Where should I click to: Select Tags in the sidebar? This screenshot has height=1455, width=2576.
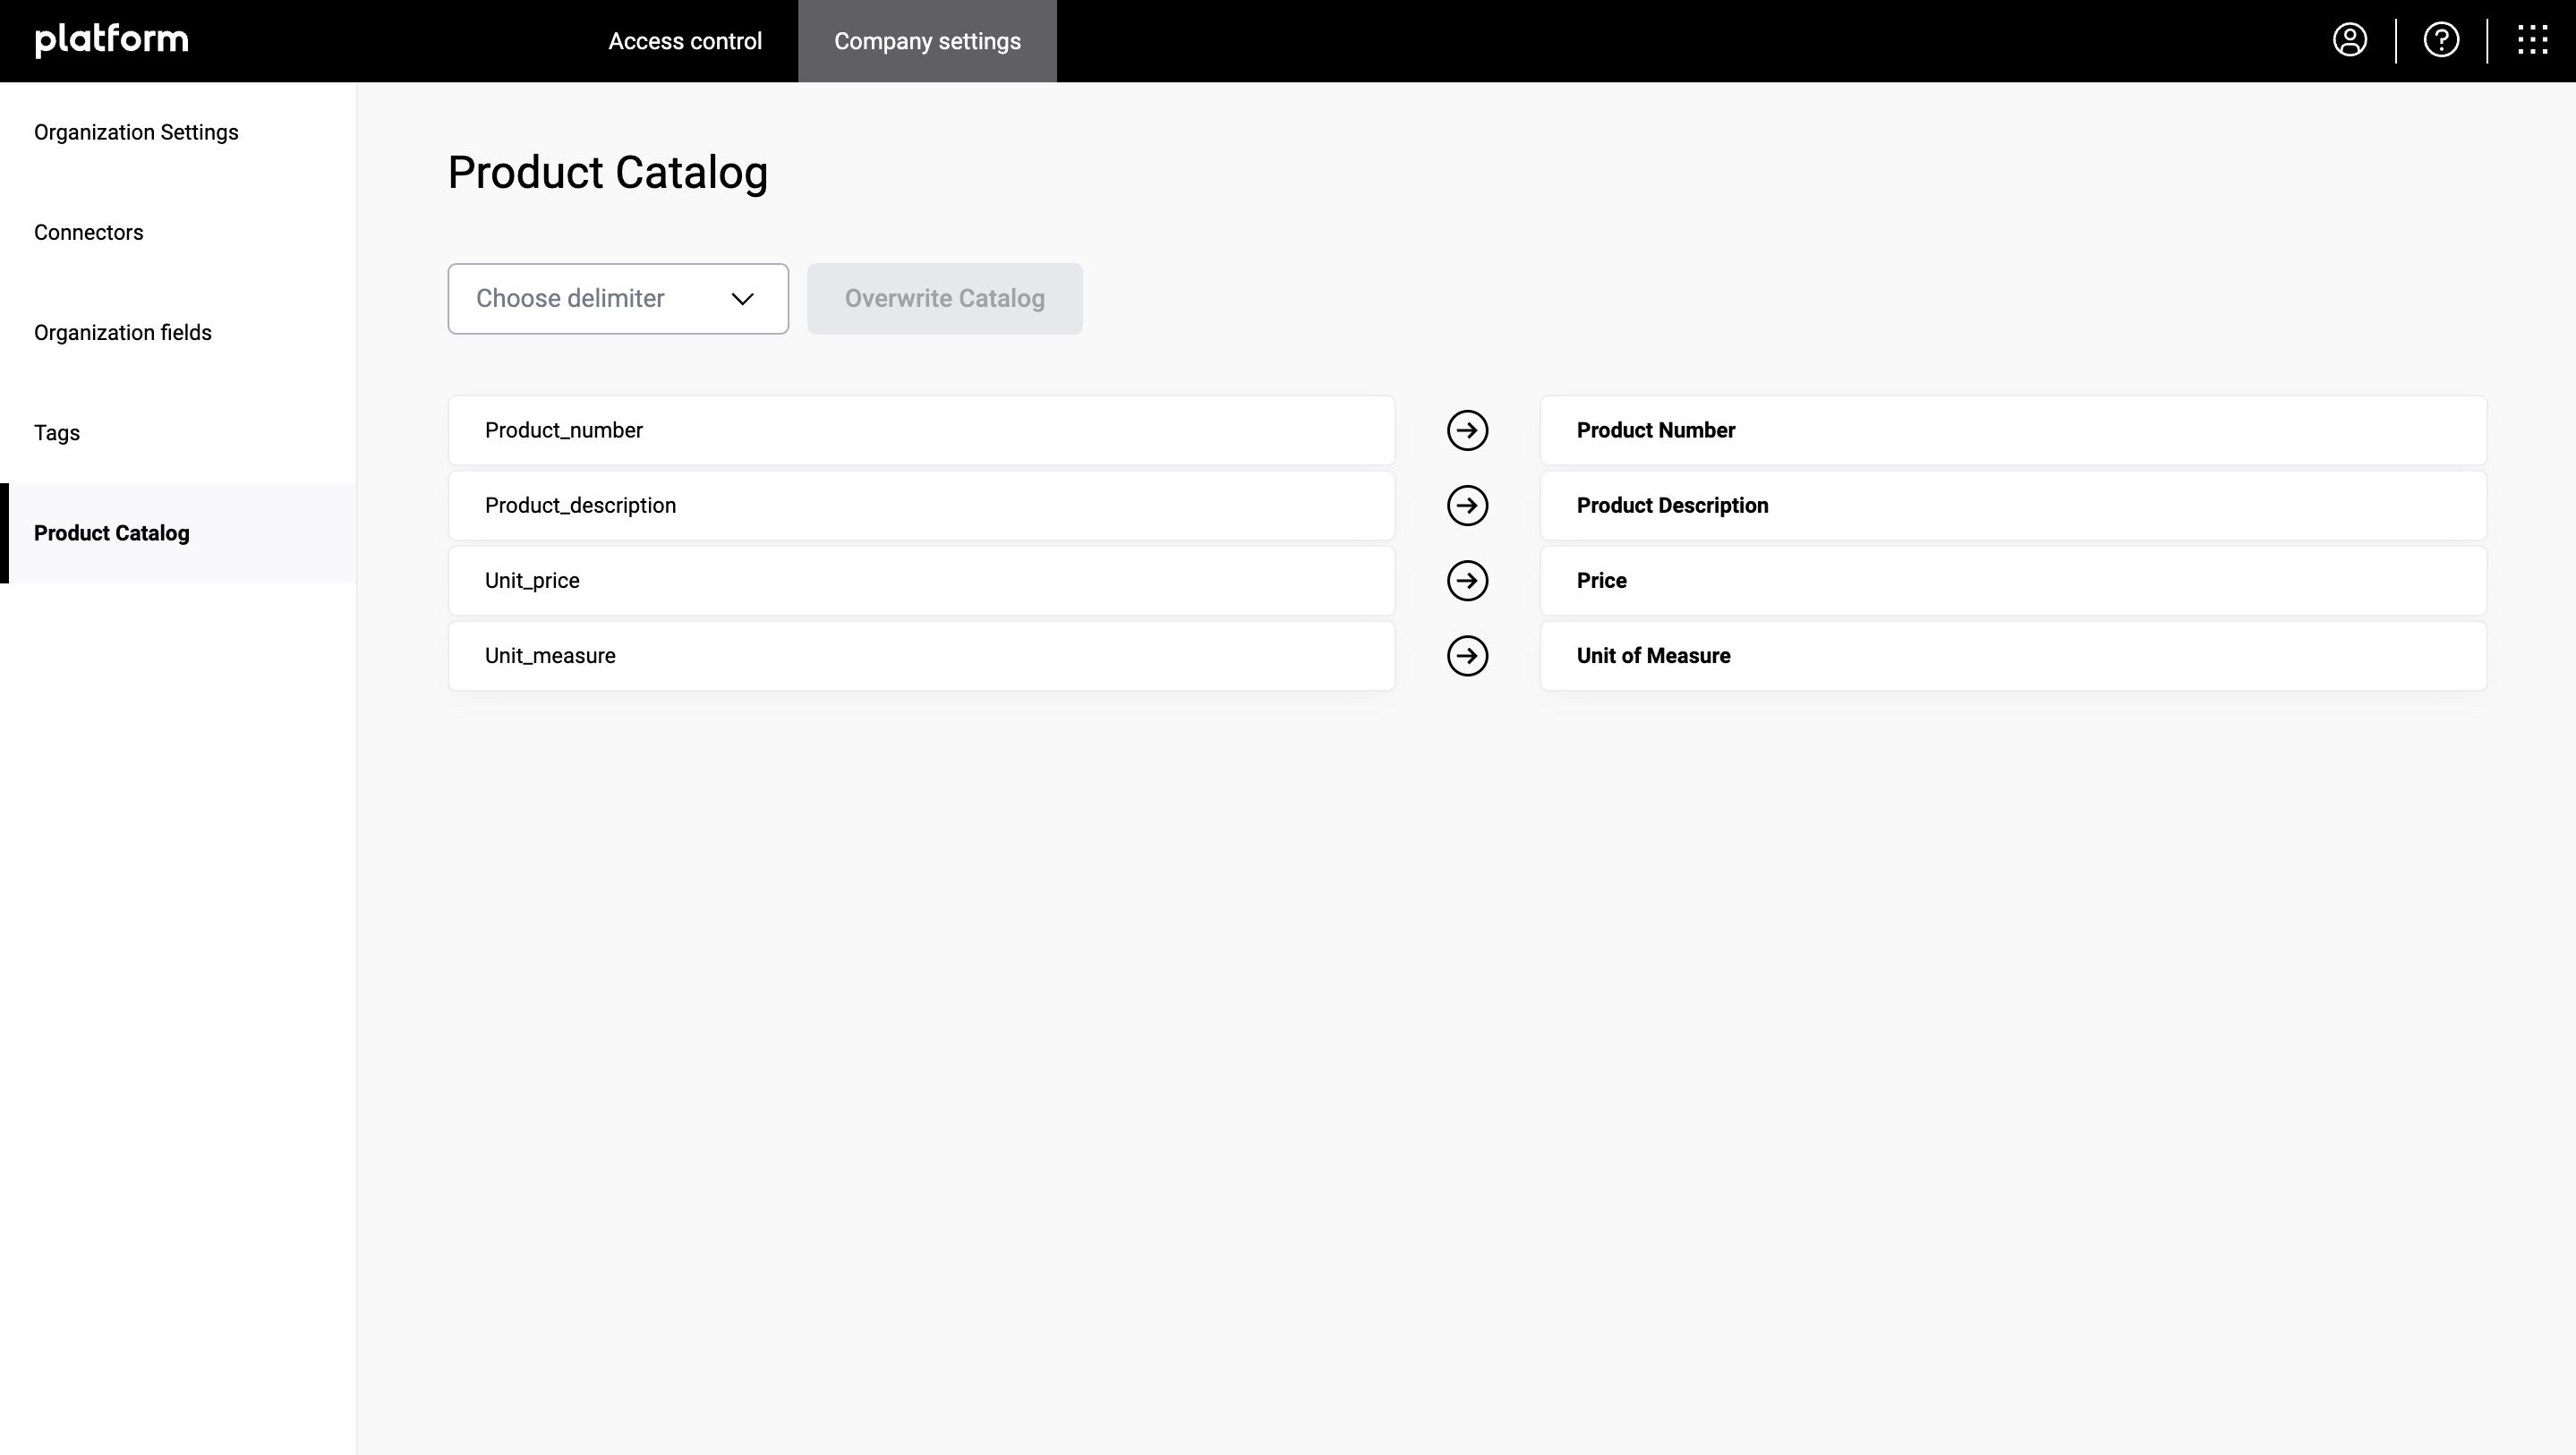178,432
